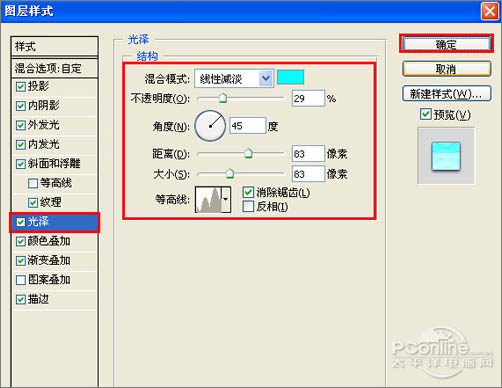Viewport: 502px width, 388px height.
Task: Click the 新建样式 new style button
Action: click(x=446, y=94)
